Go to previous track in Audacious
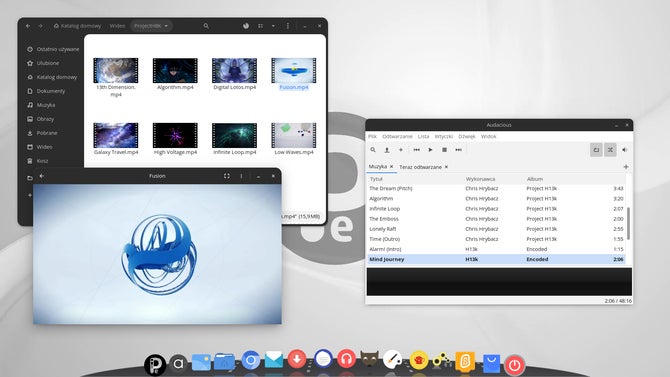 pos(416,150)
